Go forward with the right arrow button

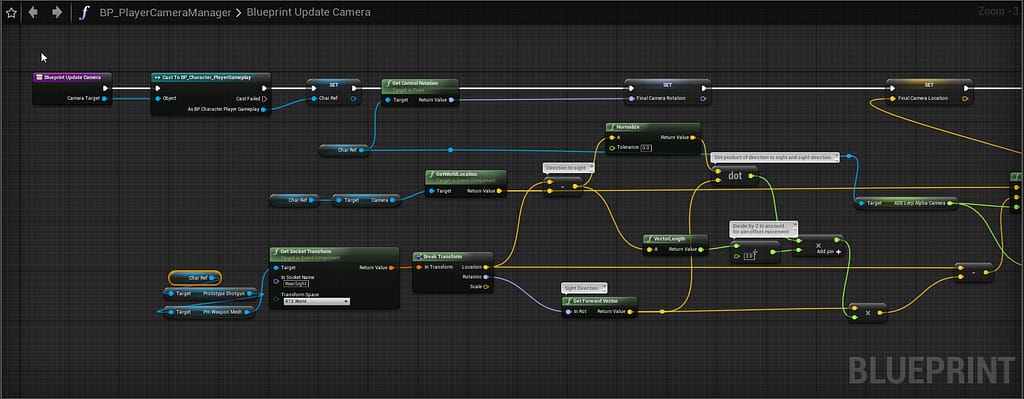(57, 12)
